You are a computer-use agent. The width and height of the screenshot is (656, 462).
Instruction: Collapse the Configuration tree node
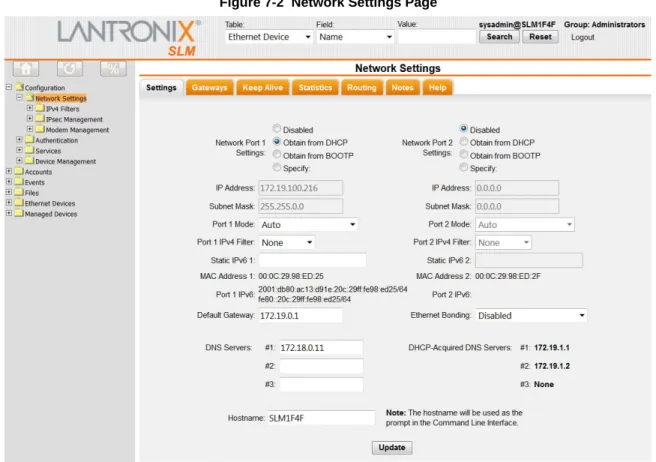point(9,87)
